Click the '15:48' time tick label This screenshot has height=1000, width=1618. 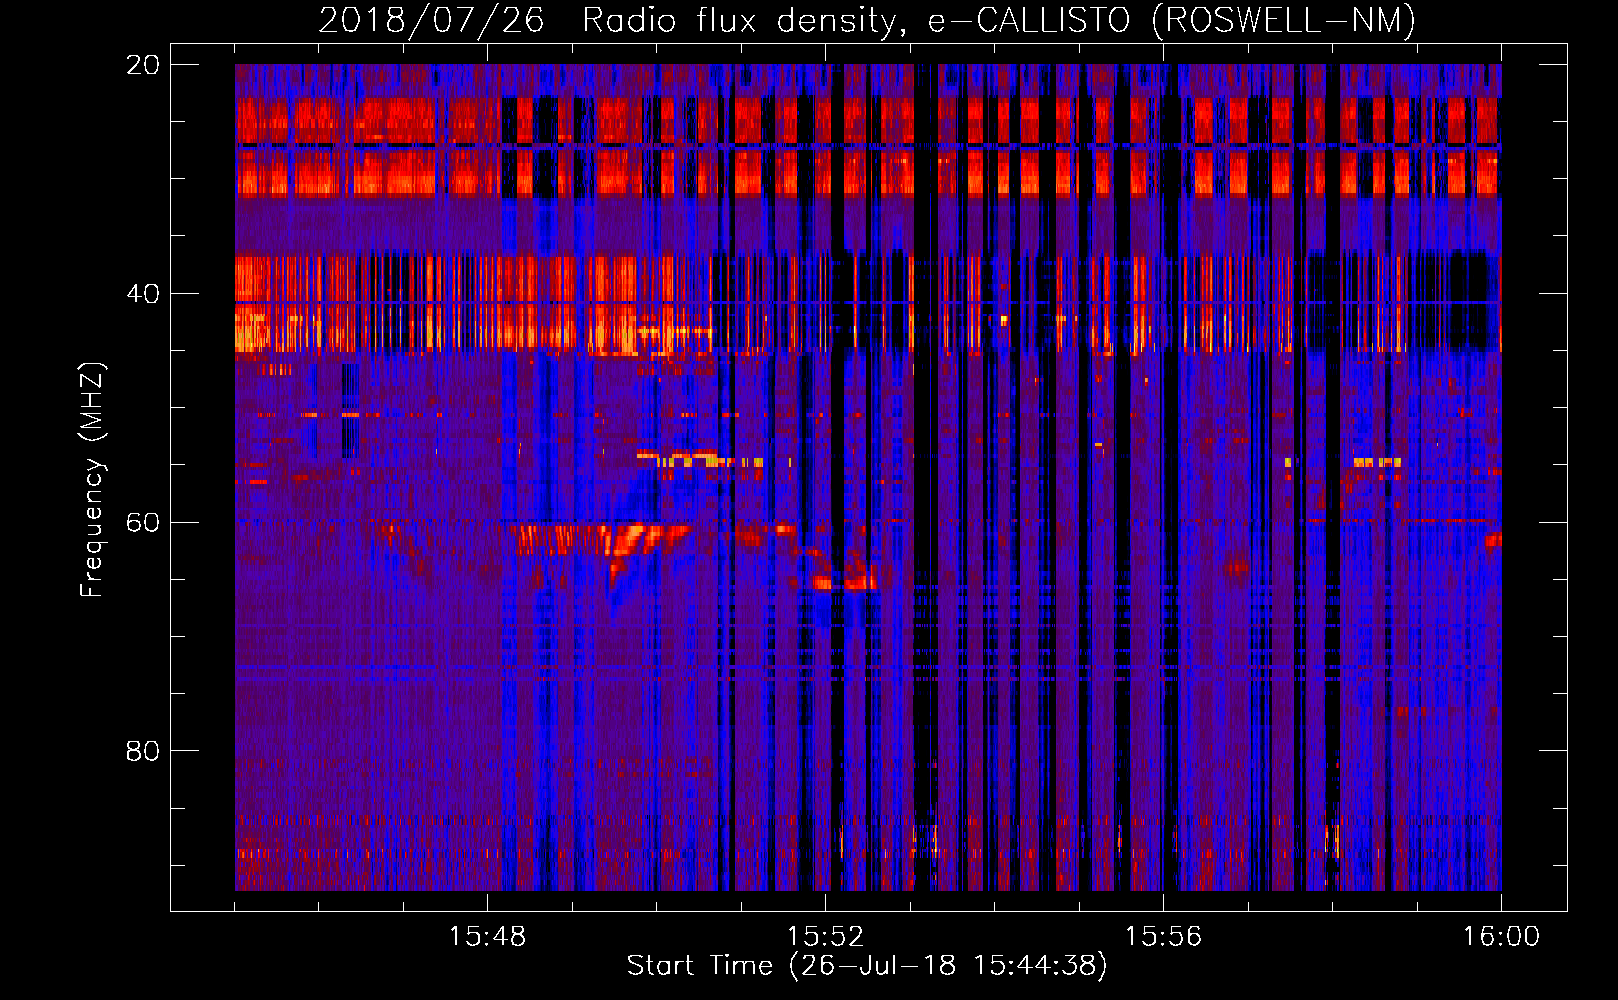click(487, 936)
